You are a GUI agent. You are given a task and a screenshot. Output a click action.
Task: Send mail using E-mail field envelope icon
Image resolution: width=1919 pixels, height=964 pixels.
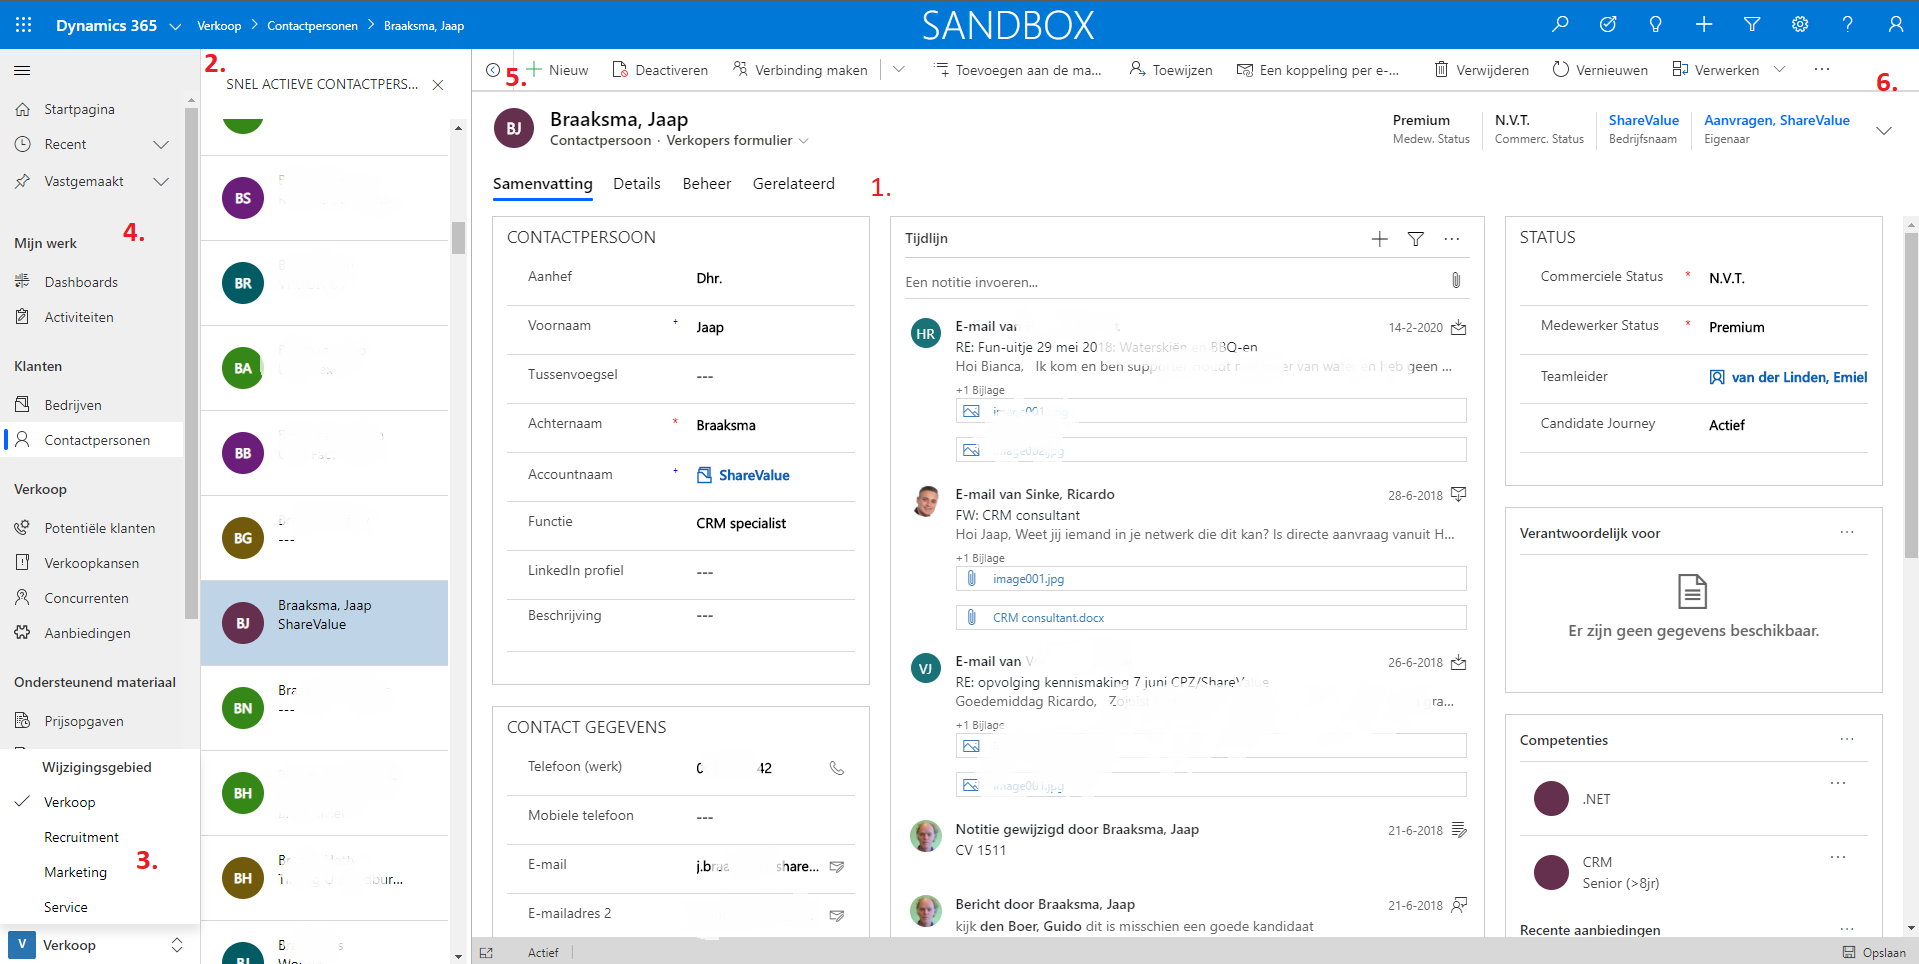[837, 866]
